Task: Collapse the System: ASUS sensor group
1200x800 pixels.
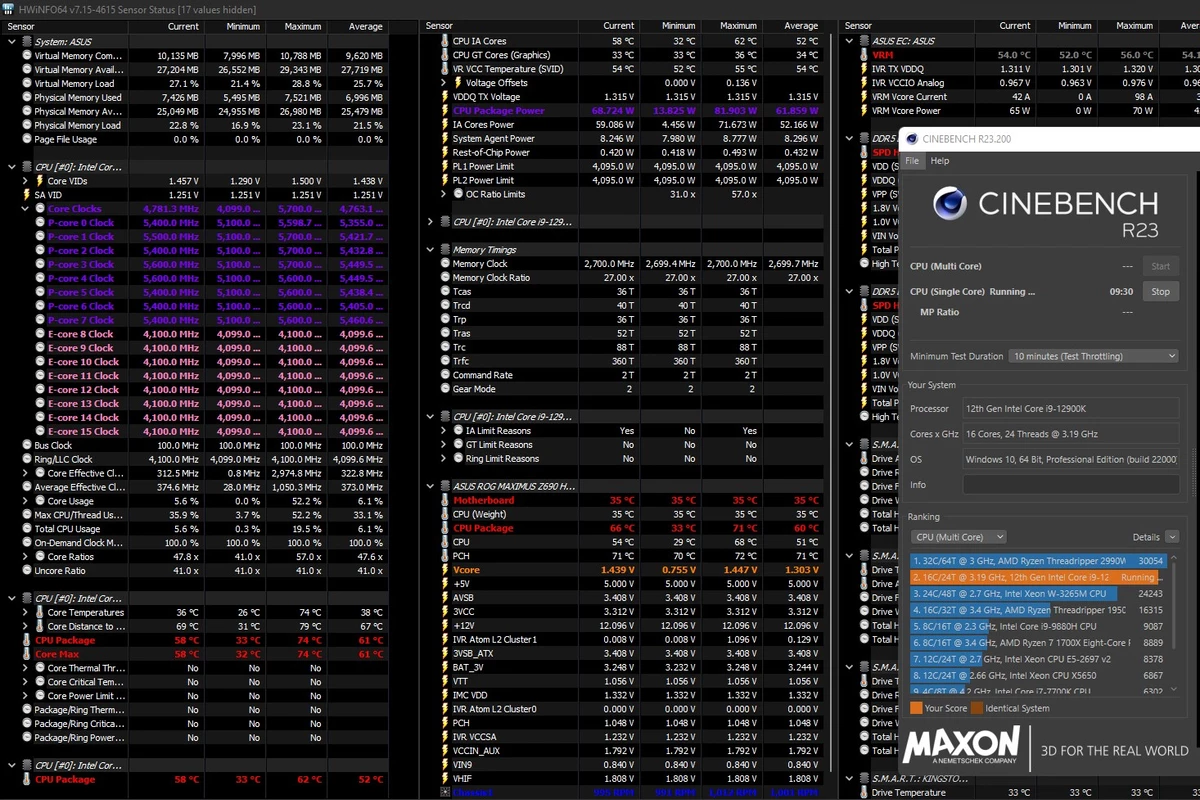Action: pyautogui.click(x=12, y=42)
